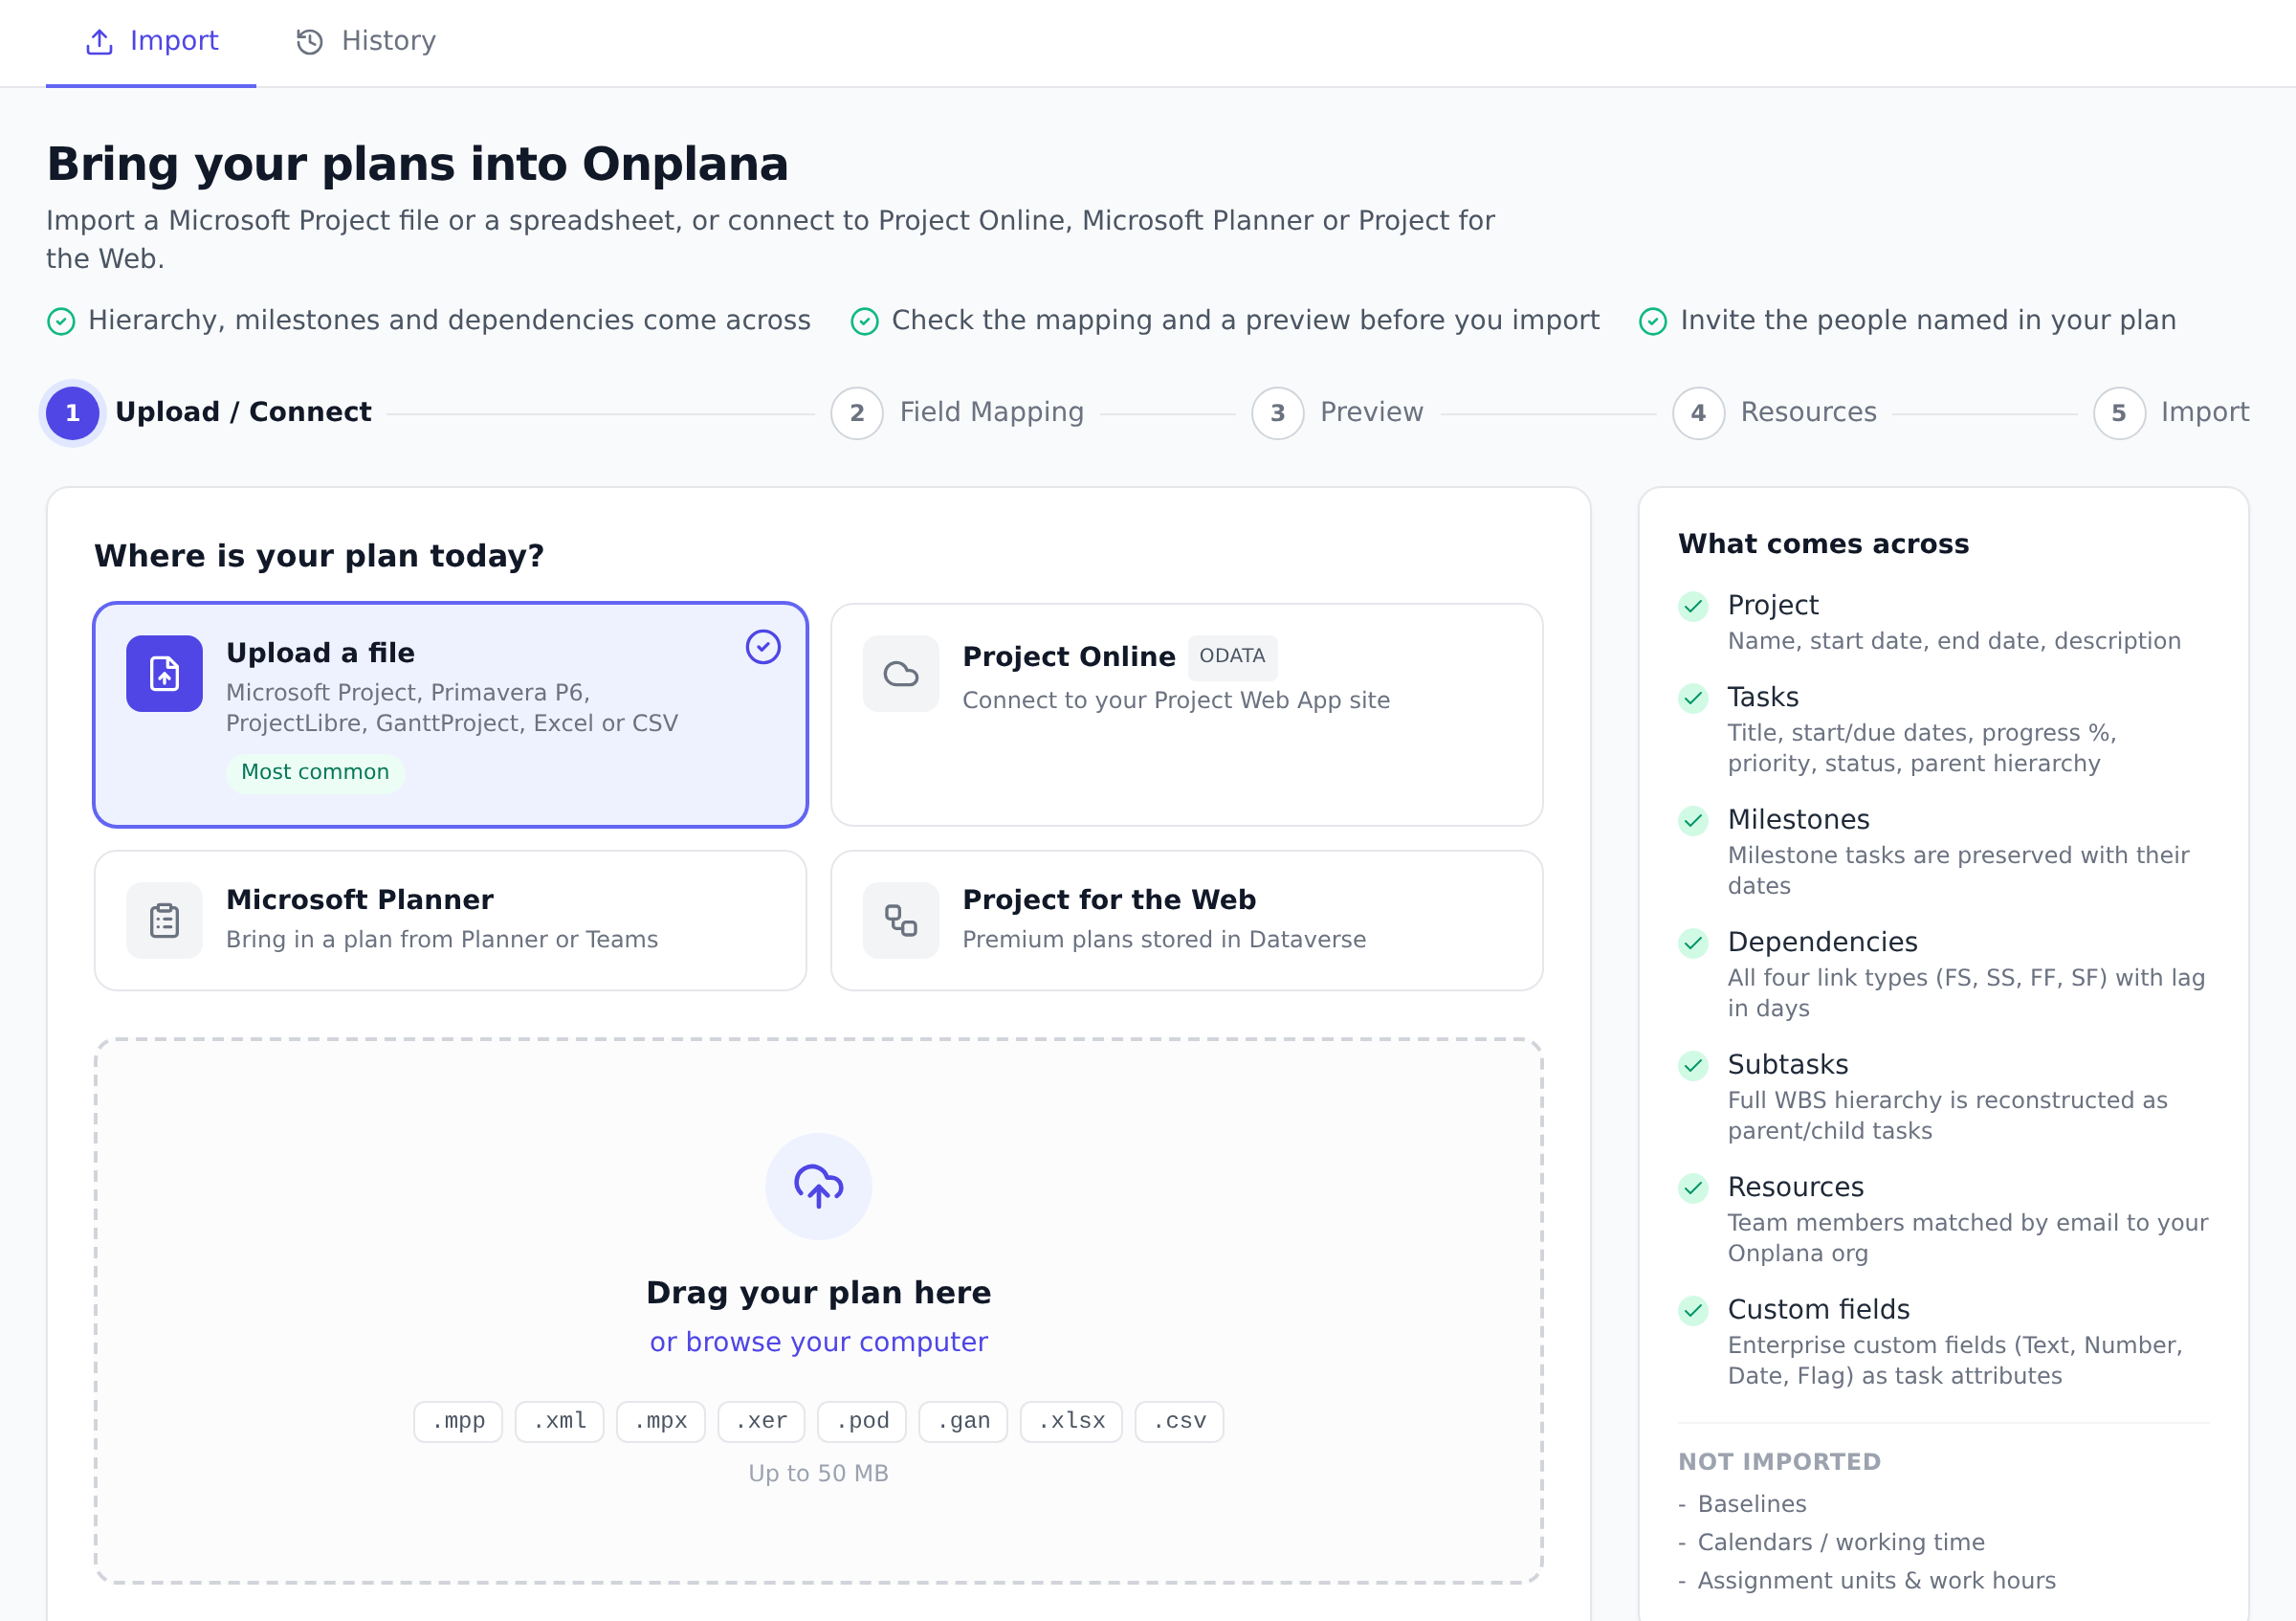The width and height of the screenshot is (2296, 1621).
Task: Click the cloud upload icon in the drop zone
Action: click(819, 1186)
